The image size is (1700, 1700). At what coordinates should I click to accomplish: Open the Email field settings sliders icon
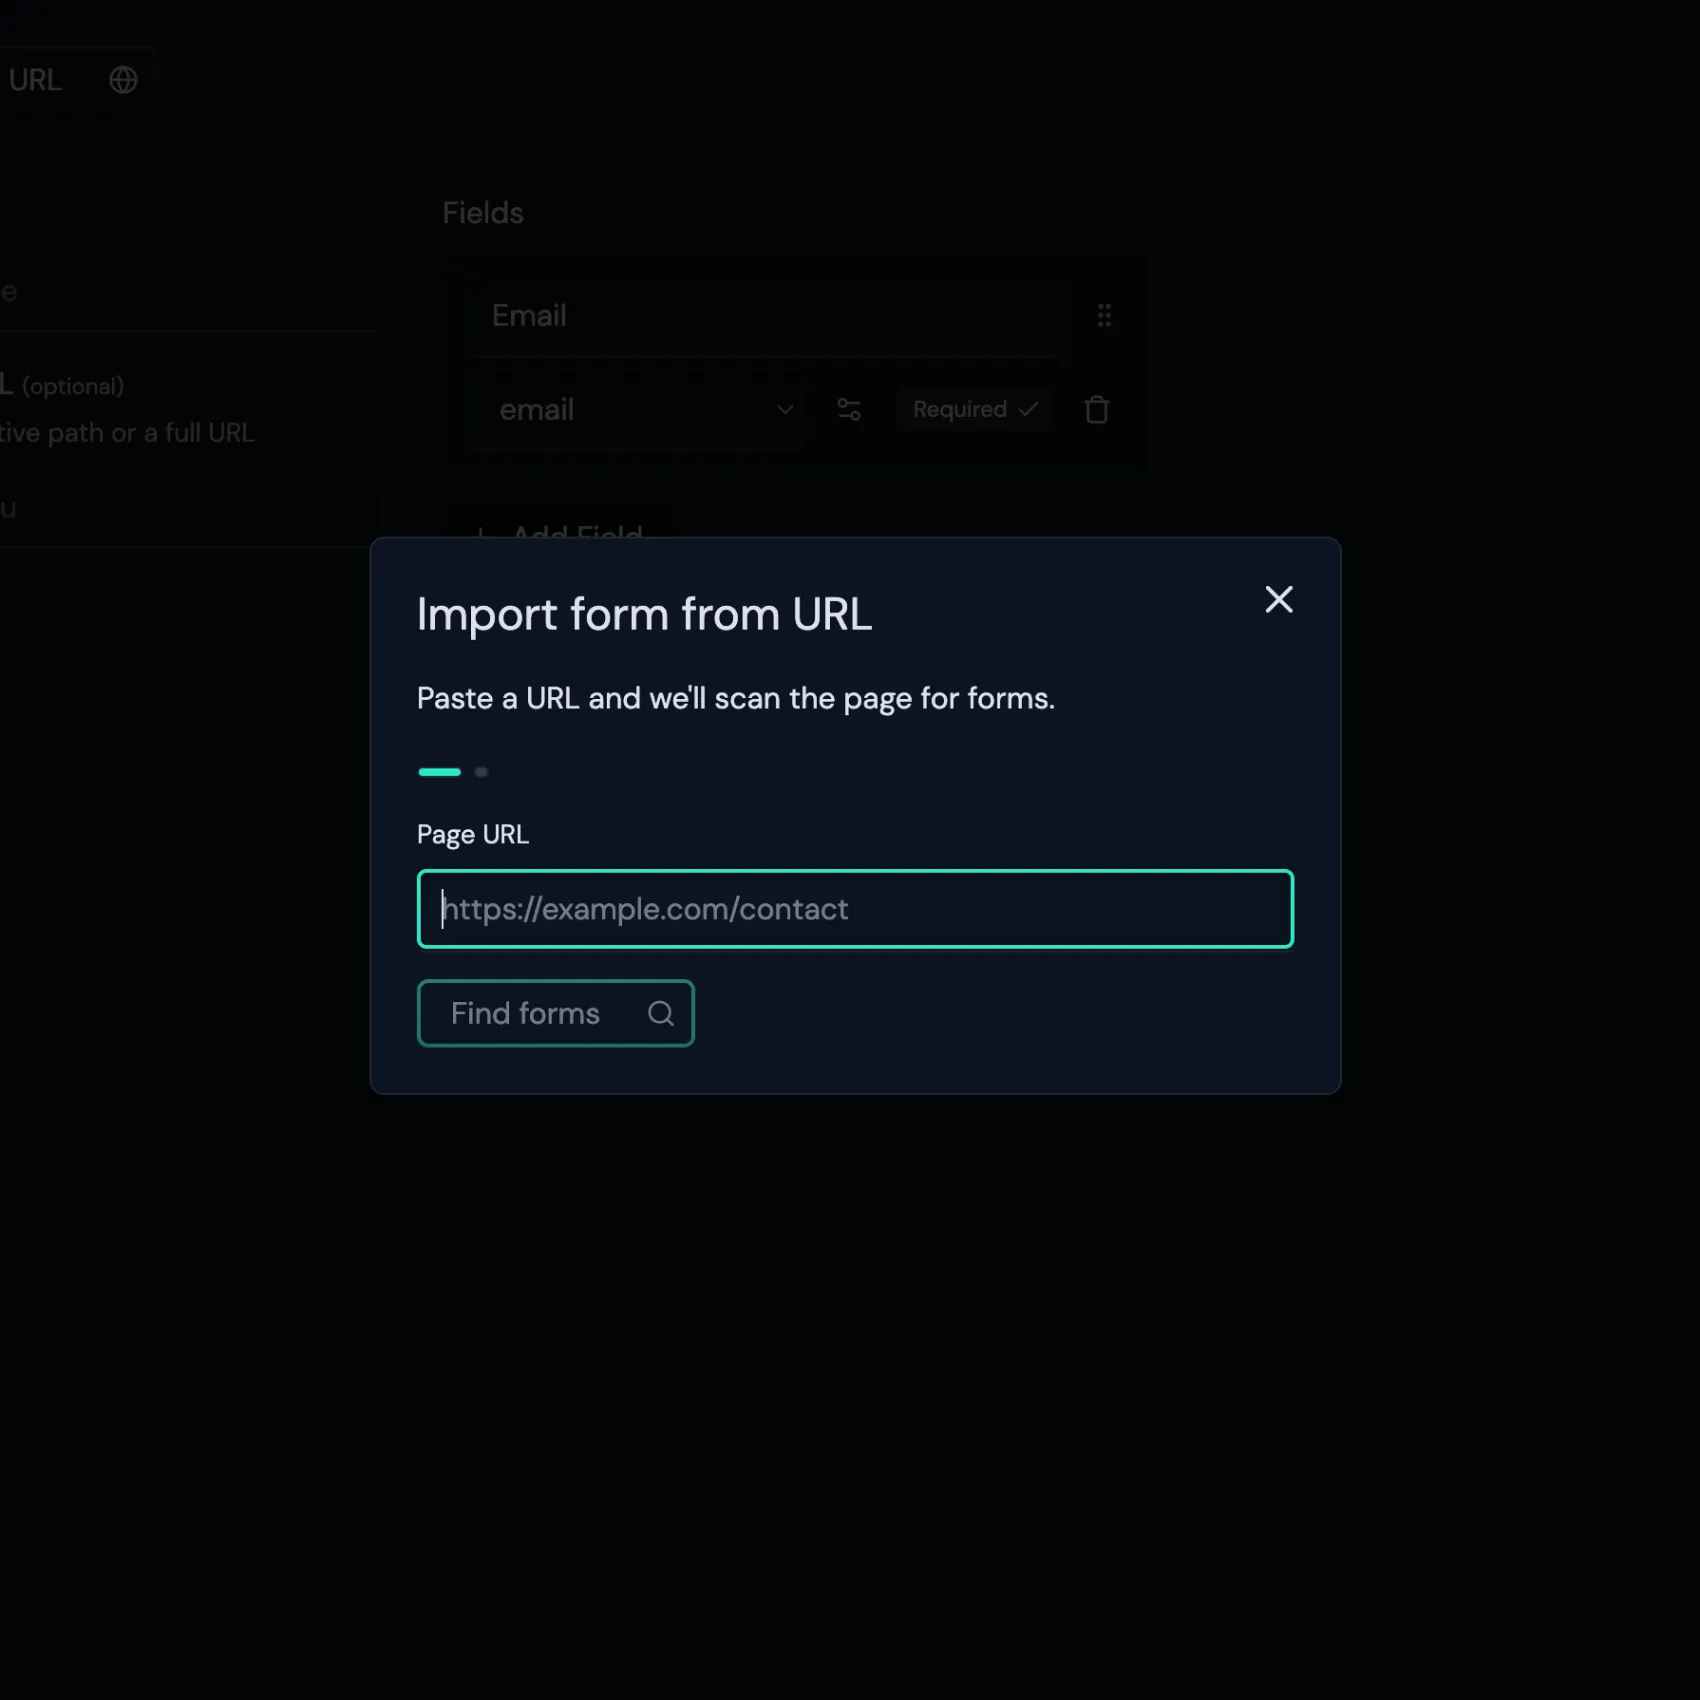849,410
